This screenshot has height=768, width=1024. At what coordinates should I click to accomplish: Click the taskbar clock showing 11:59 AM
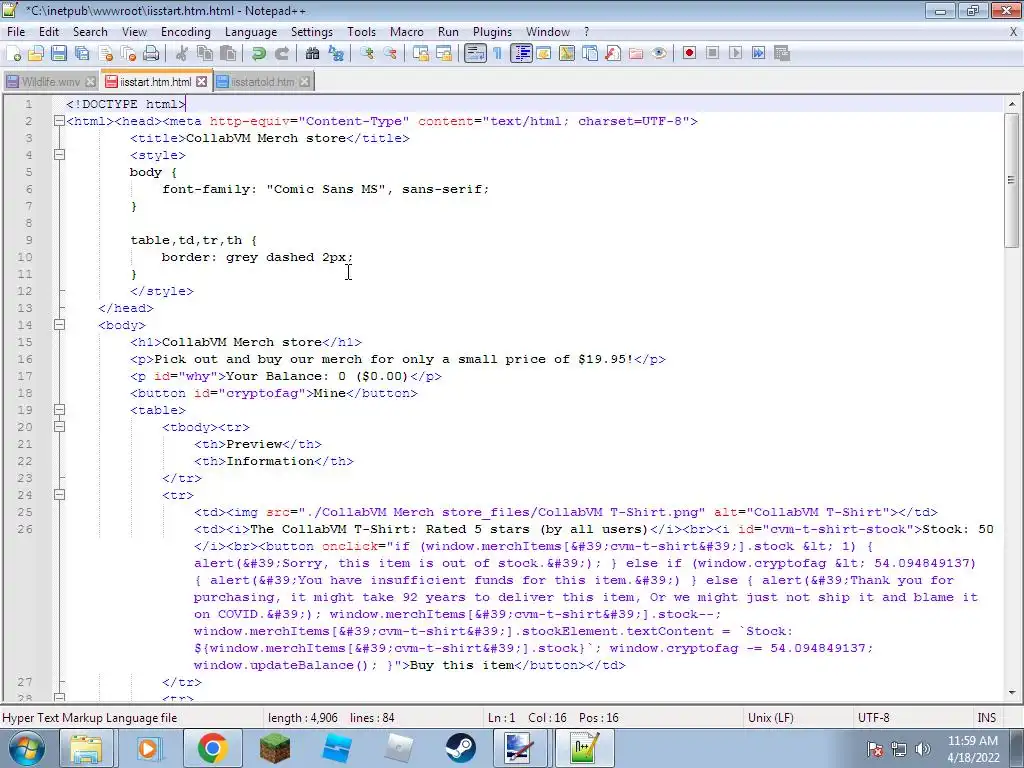pos(973,749)
